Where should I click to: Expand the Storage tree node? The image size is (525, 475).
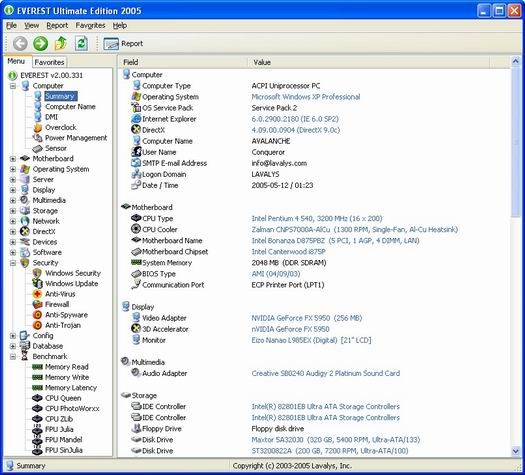[13, 211]
